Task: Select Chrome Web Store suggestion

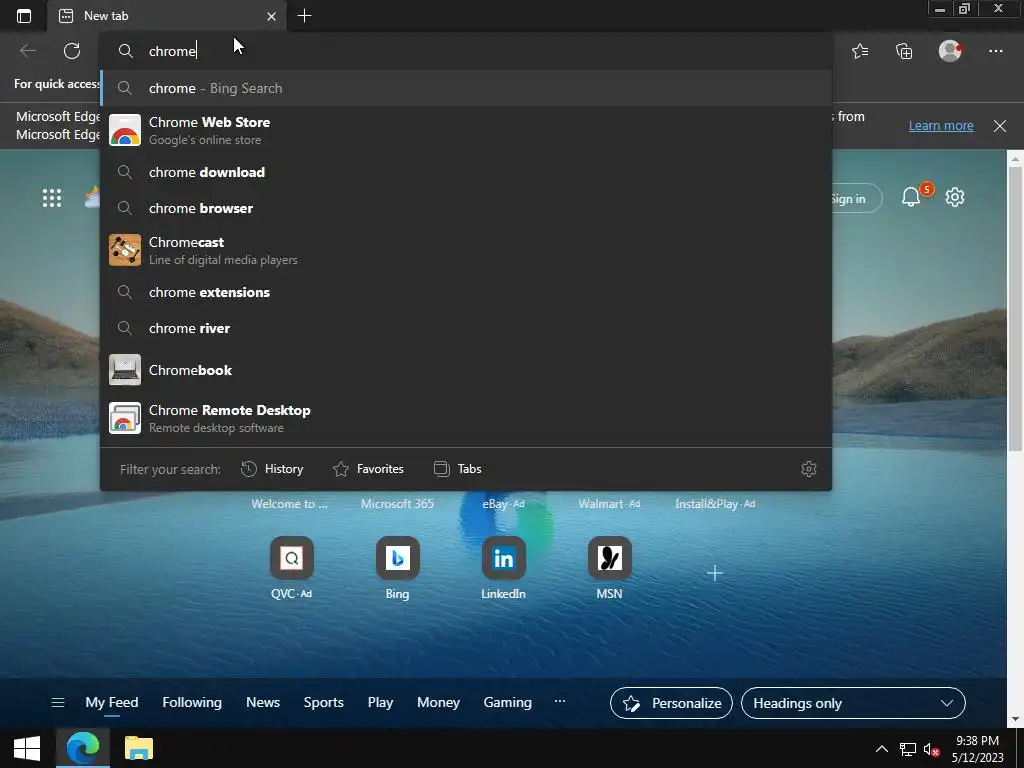Action: pos(466,130)
